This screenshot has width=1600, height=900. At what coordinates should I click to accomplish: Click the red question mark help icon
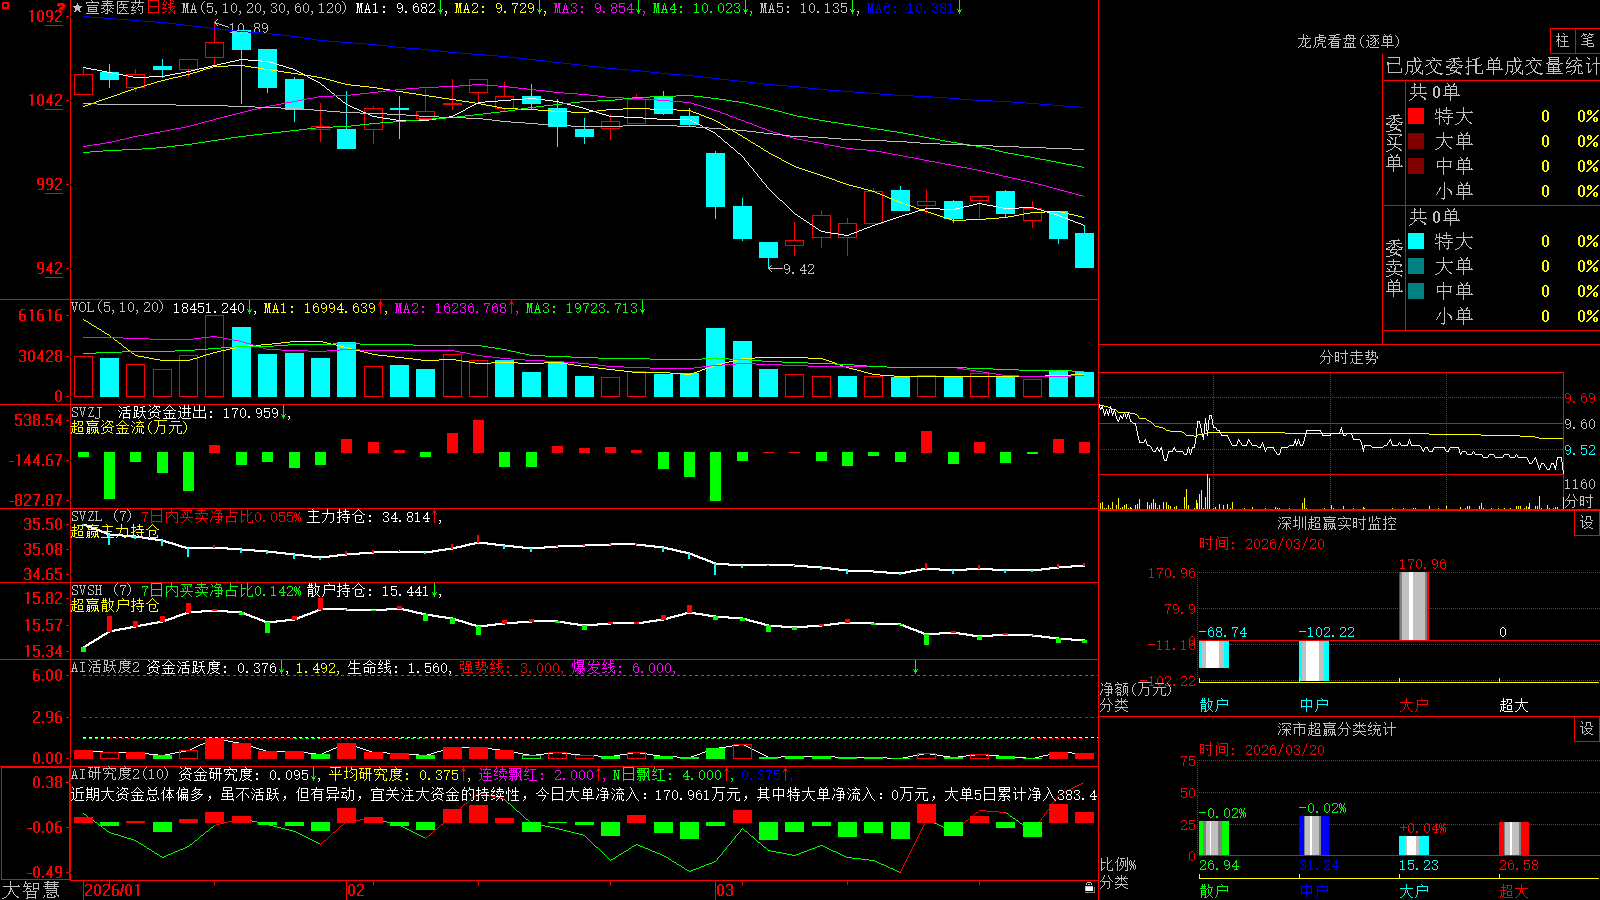62,8
